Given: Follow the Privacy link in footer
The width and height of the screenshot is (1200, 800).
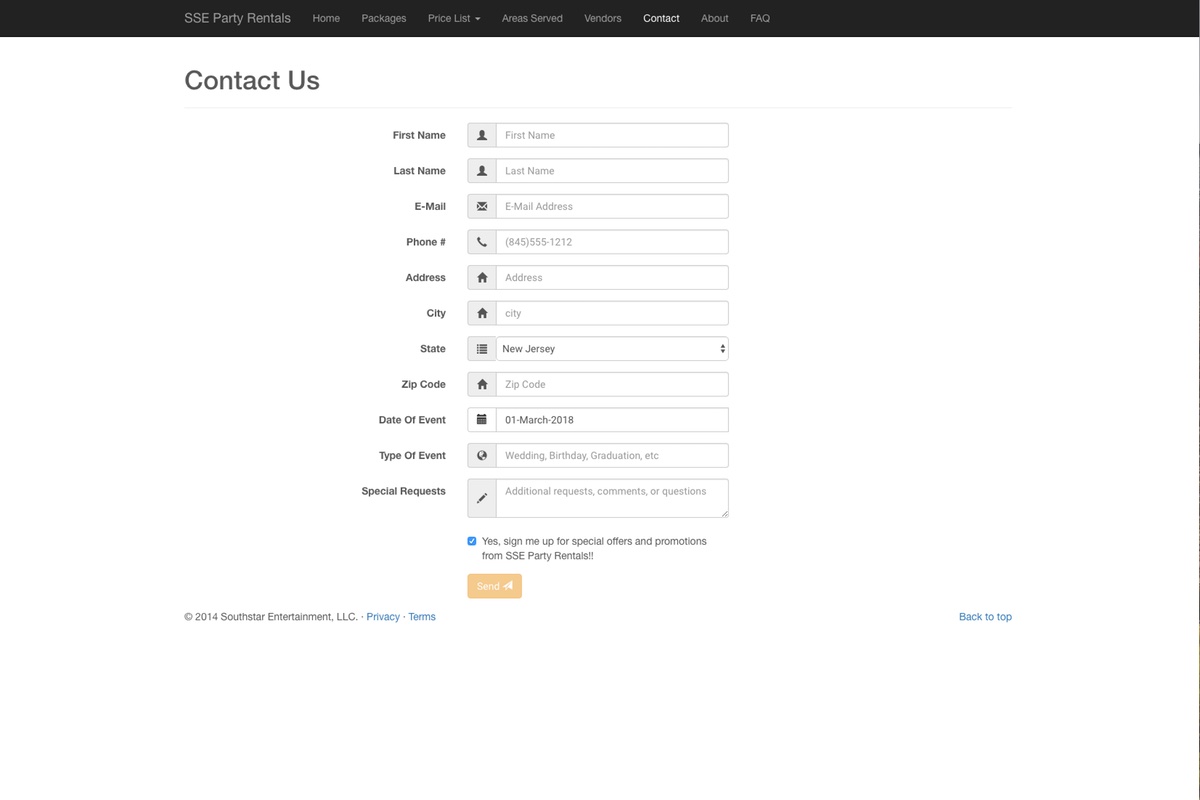Looking at the screenshot, I should [x=383, y=617].
